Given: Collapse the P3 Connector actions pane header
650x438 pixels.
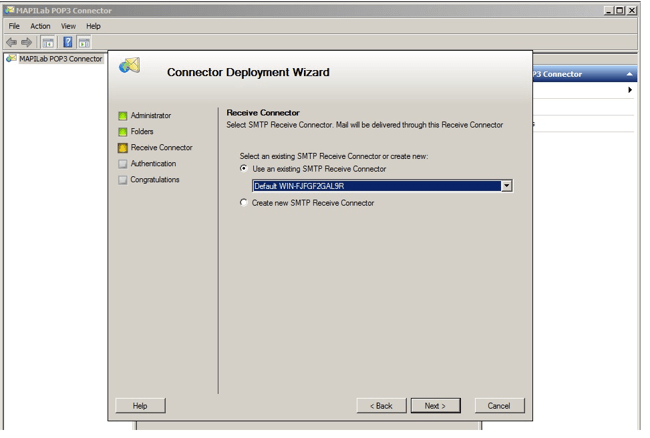Looking at the screenshot, I should [x=630, y=75].
